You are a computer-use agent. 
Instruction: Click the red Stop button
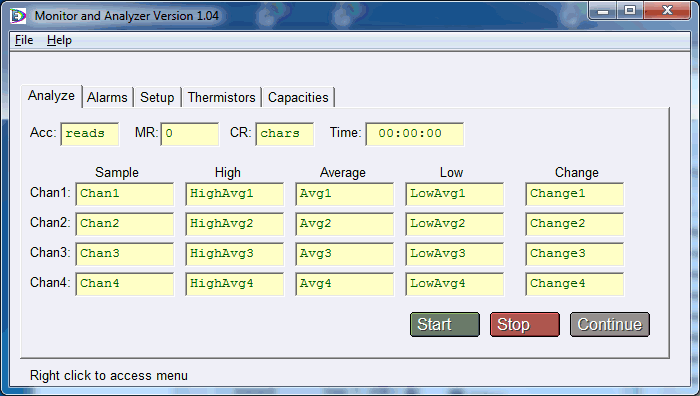525,325
